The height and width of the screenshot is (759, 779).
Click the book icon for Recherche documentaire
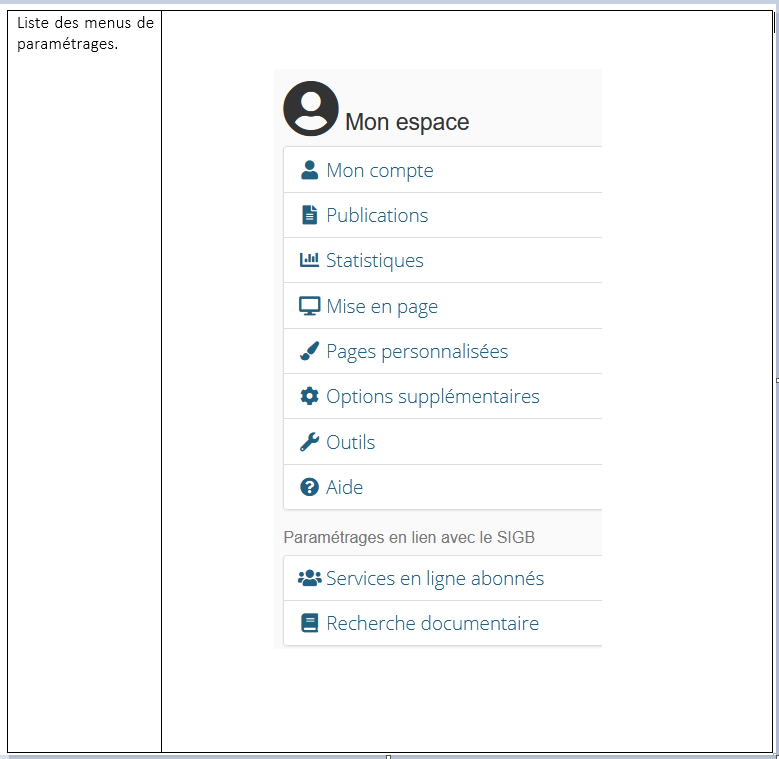coord(309,623)
